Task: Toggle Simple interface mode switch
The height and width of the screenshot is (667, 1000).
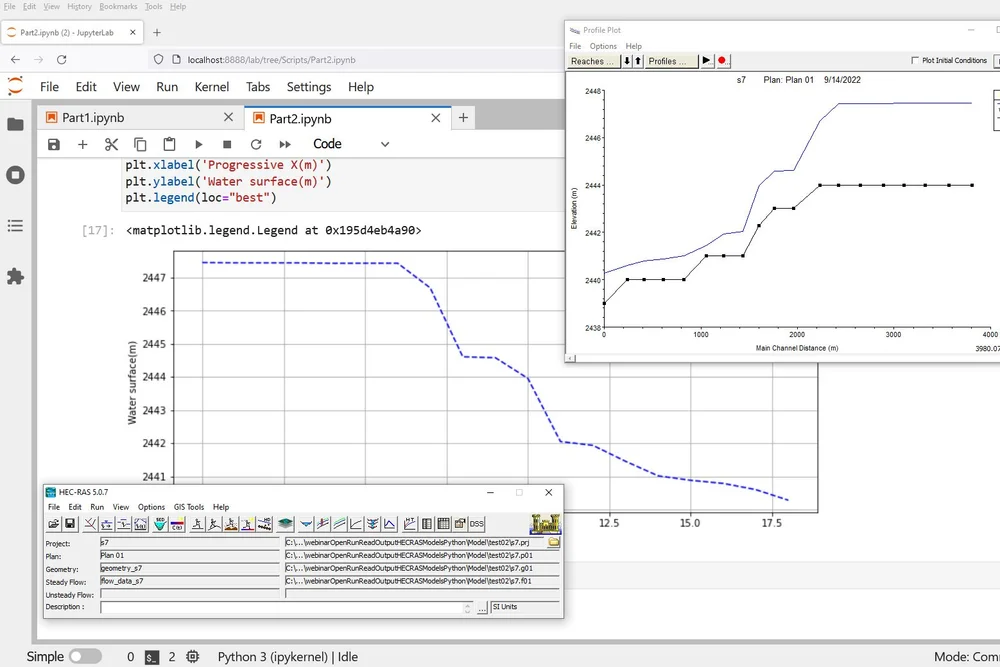Action: [x=85, y=656]
